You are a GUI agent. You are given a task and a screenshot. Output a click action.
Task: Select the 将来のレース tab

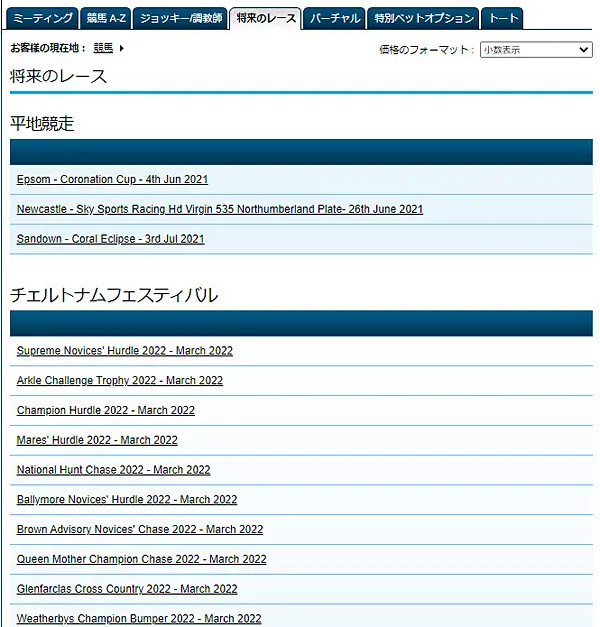pos(266,18)
